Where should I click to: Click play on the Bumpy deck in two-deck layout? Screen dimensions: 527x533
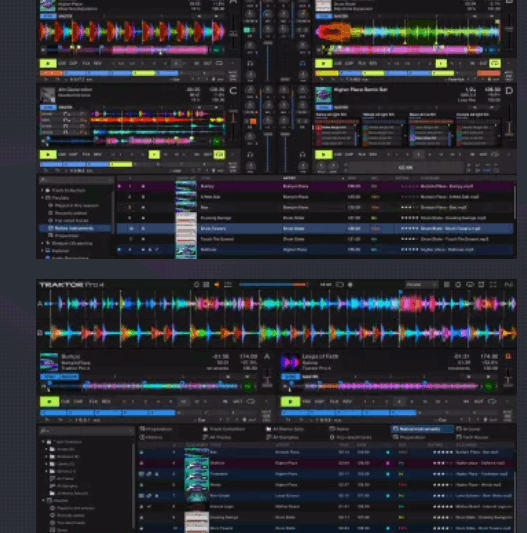49,401
